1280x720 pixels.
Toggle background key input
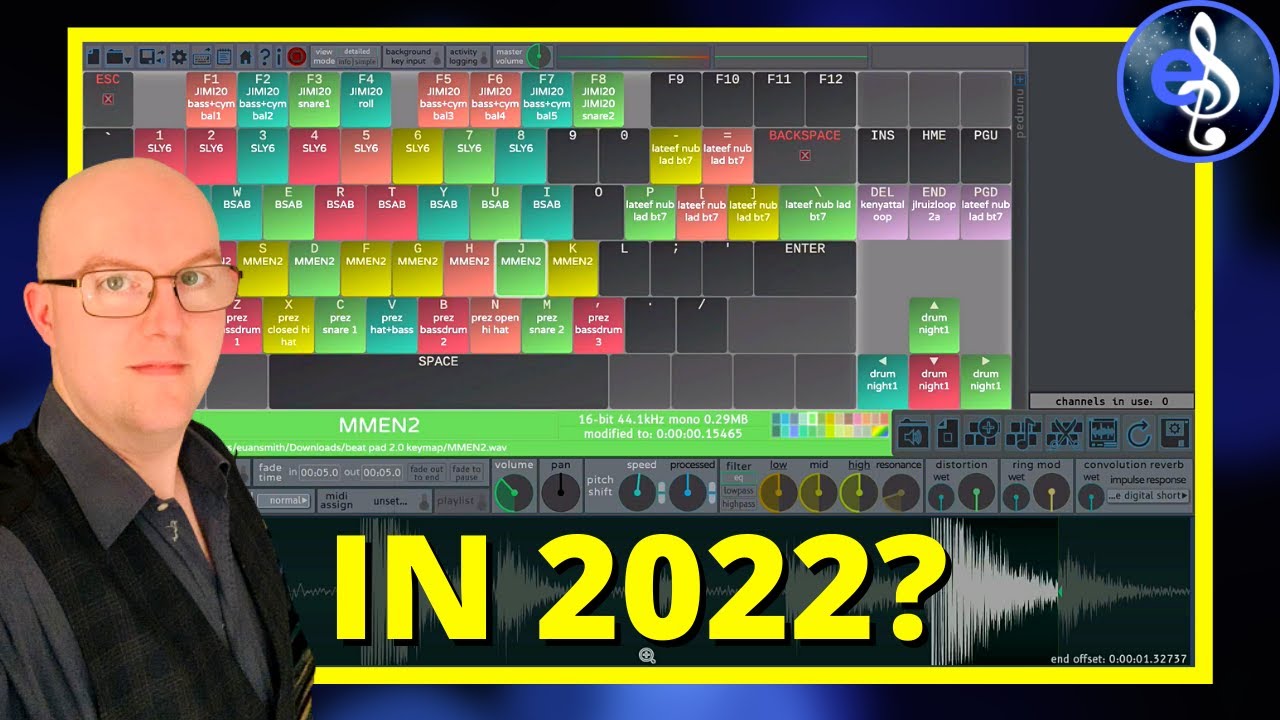(437, 59)
